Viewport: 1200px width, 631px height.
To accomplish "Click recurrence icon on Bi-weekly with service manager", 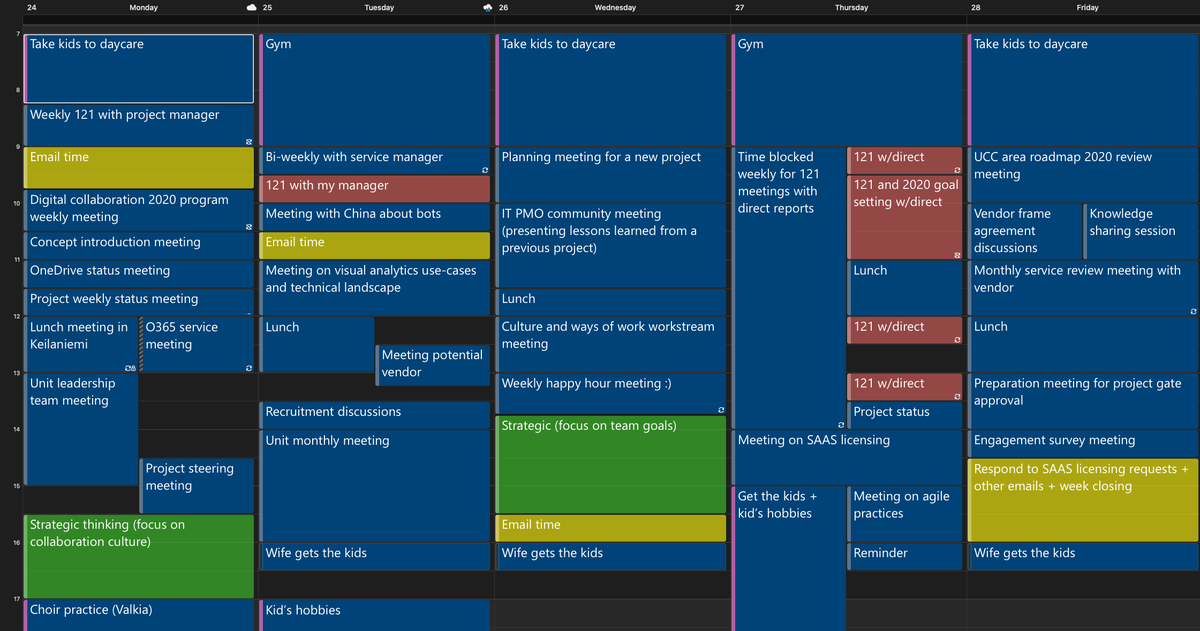I will coord(485,171).
